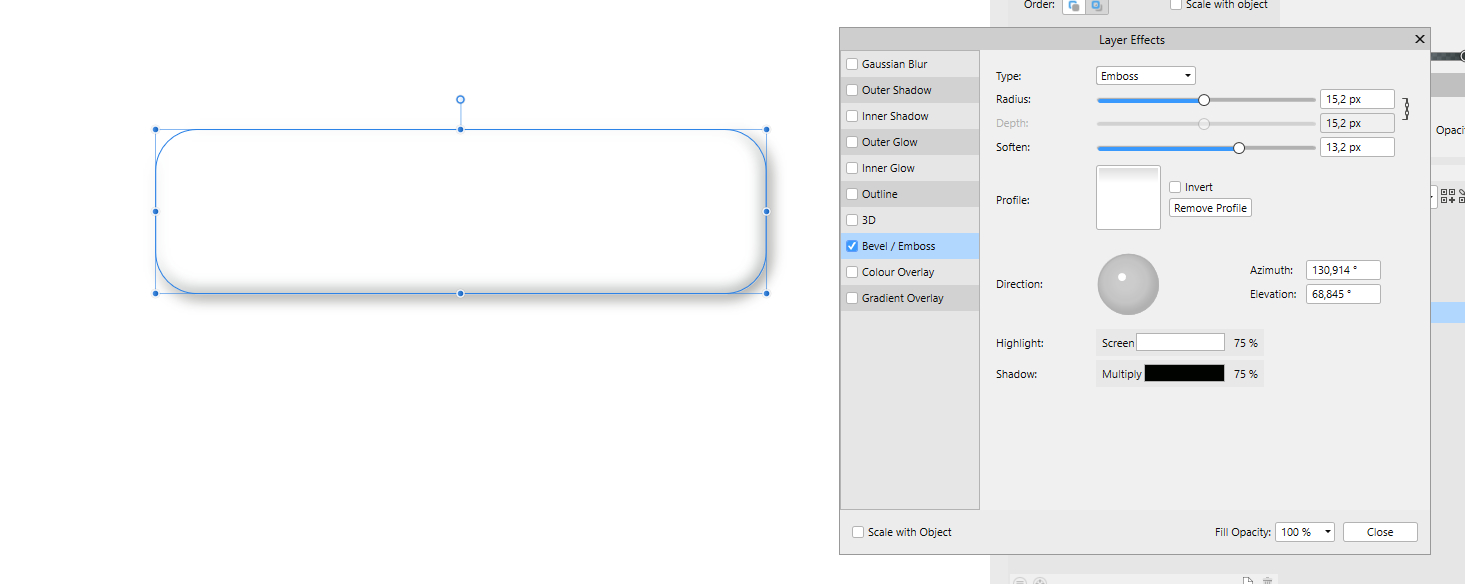Image resolution: width=1465 pixels, height=584 pixels.
Task: Click the top-right corner handle of shape
Action: coord(766,129)
